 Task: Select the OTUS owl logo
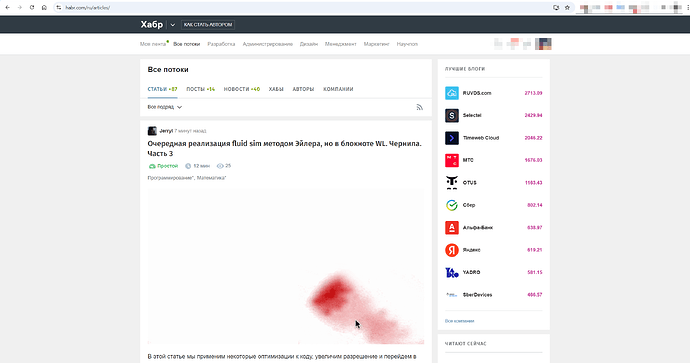point(451,183)
